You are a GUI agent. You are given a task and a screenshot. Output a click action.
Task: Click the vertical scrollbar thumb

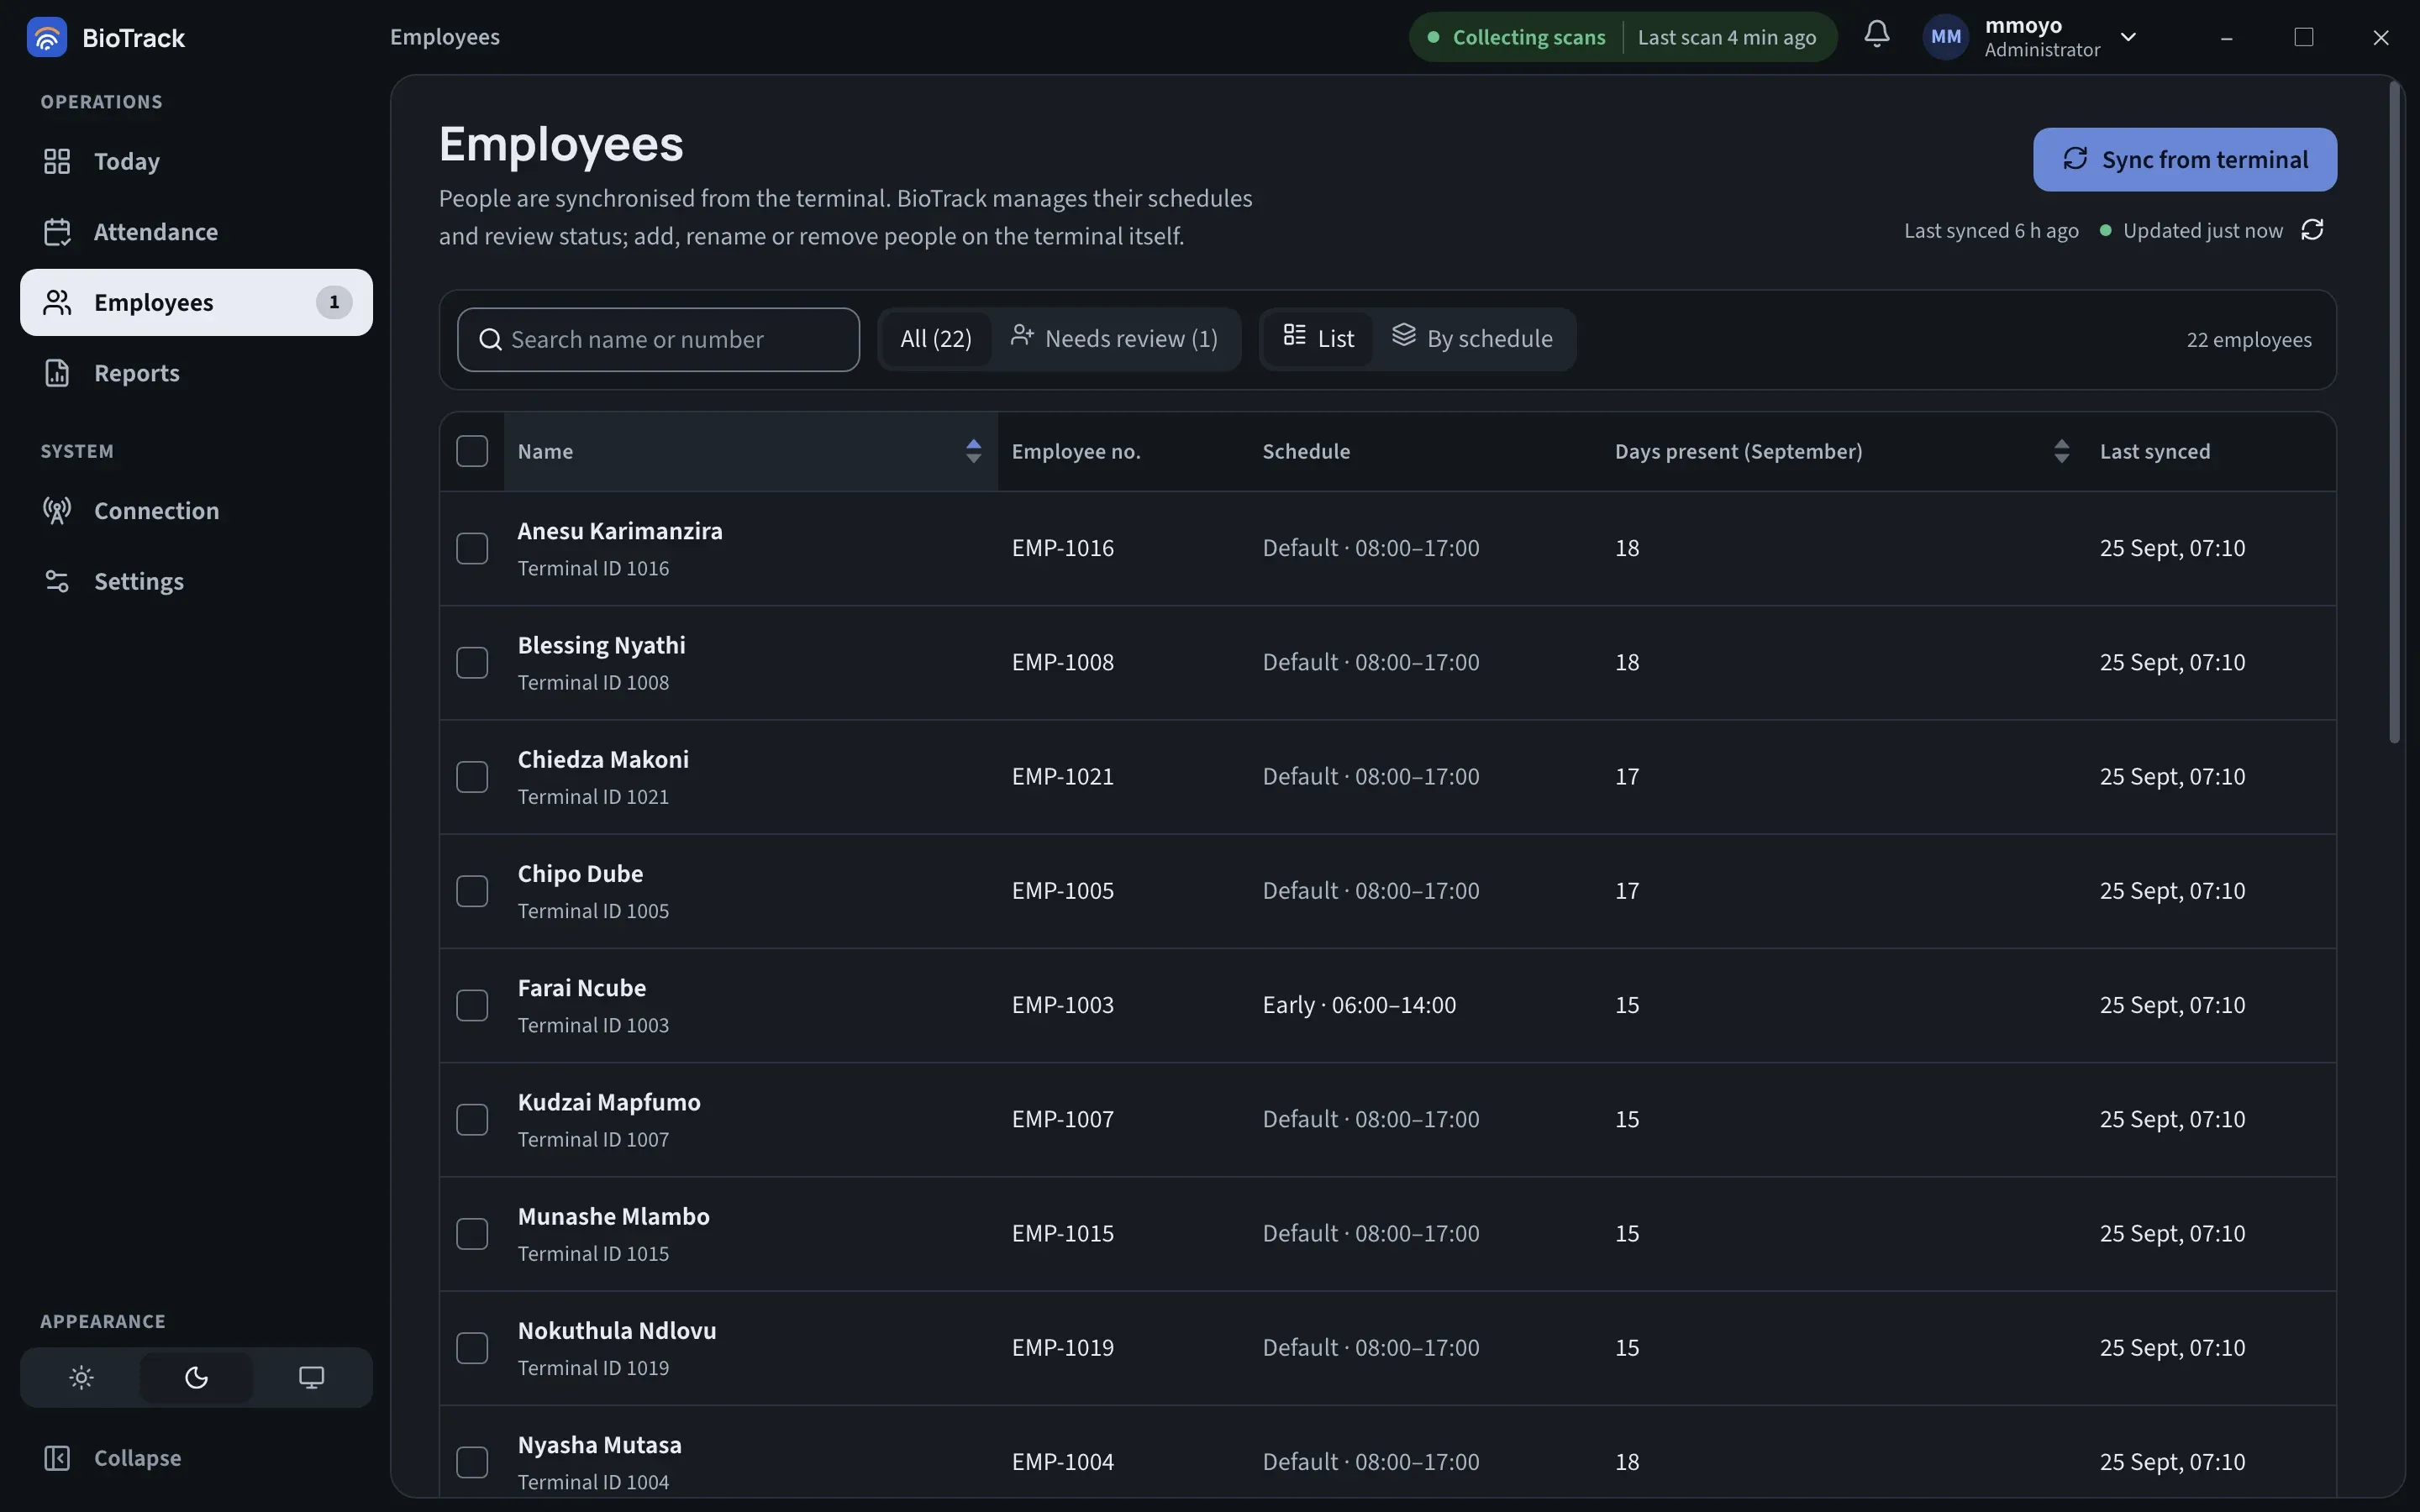click(x=2394, y=412)
